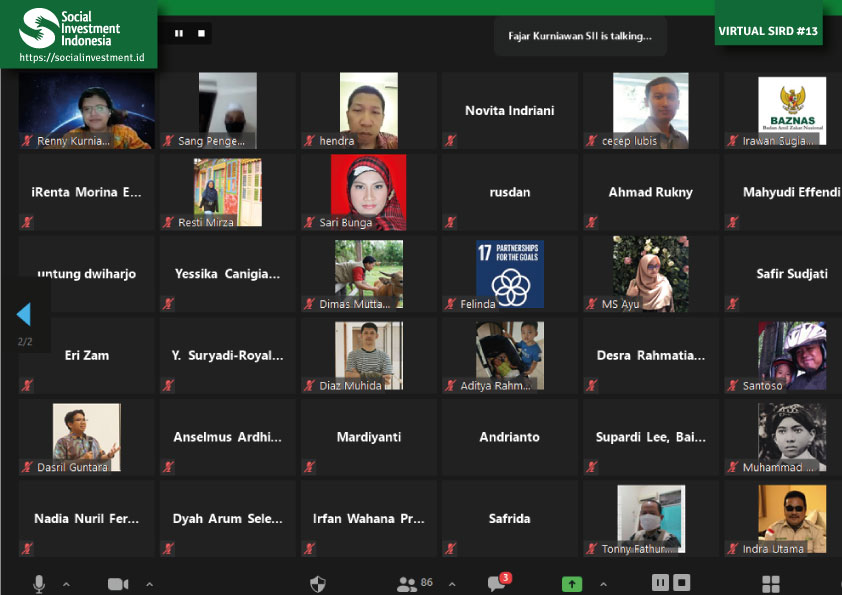Viewport: 842px width, 595px height.
Task: Open the Chat with 3 unread messages
Action: 497,583
